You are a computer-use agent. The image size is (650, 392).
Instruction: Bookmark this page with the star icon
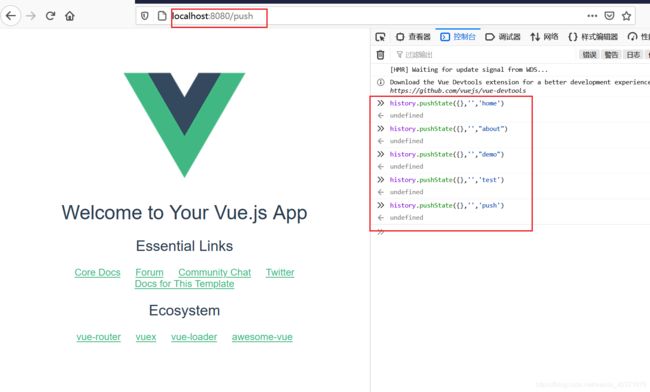[626, 16]
